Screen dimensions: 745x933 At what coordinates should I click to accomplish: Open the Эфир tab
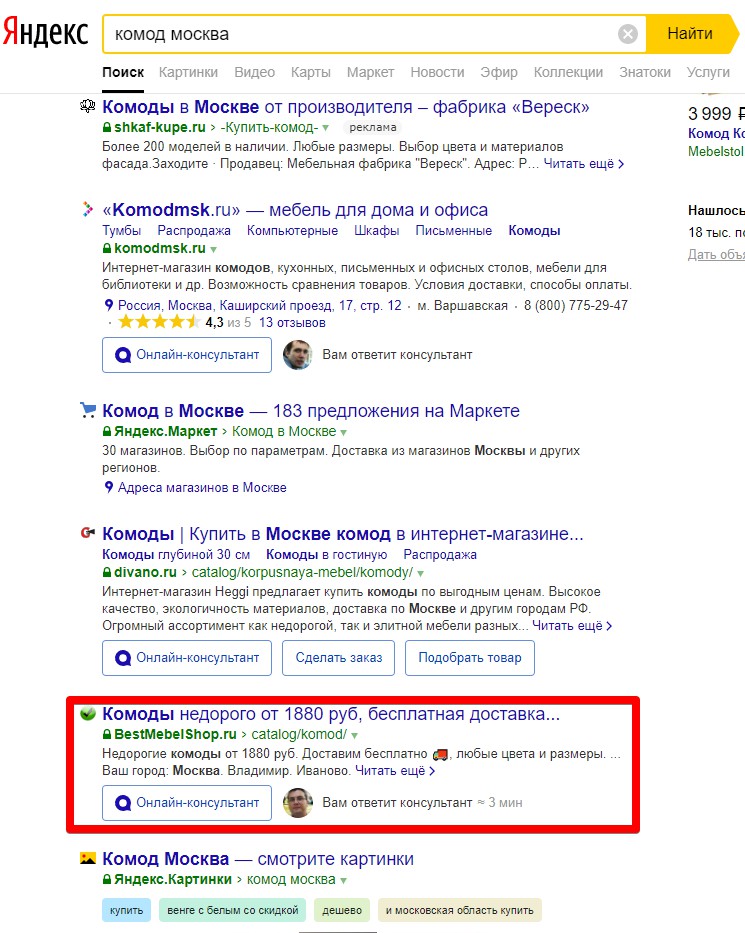499,72
